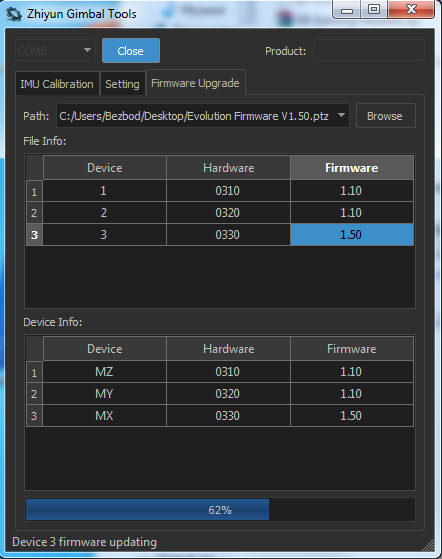The height and width of the screenshot is (559, 442).
Task: Click the window resize grip corner
Action: (x=429, y=545)
